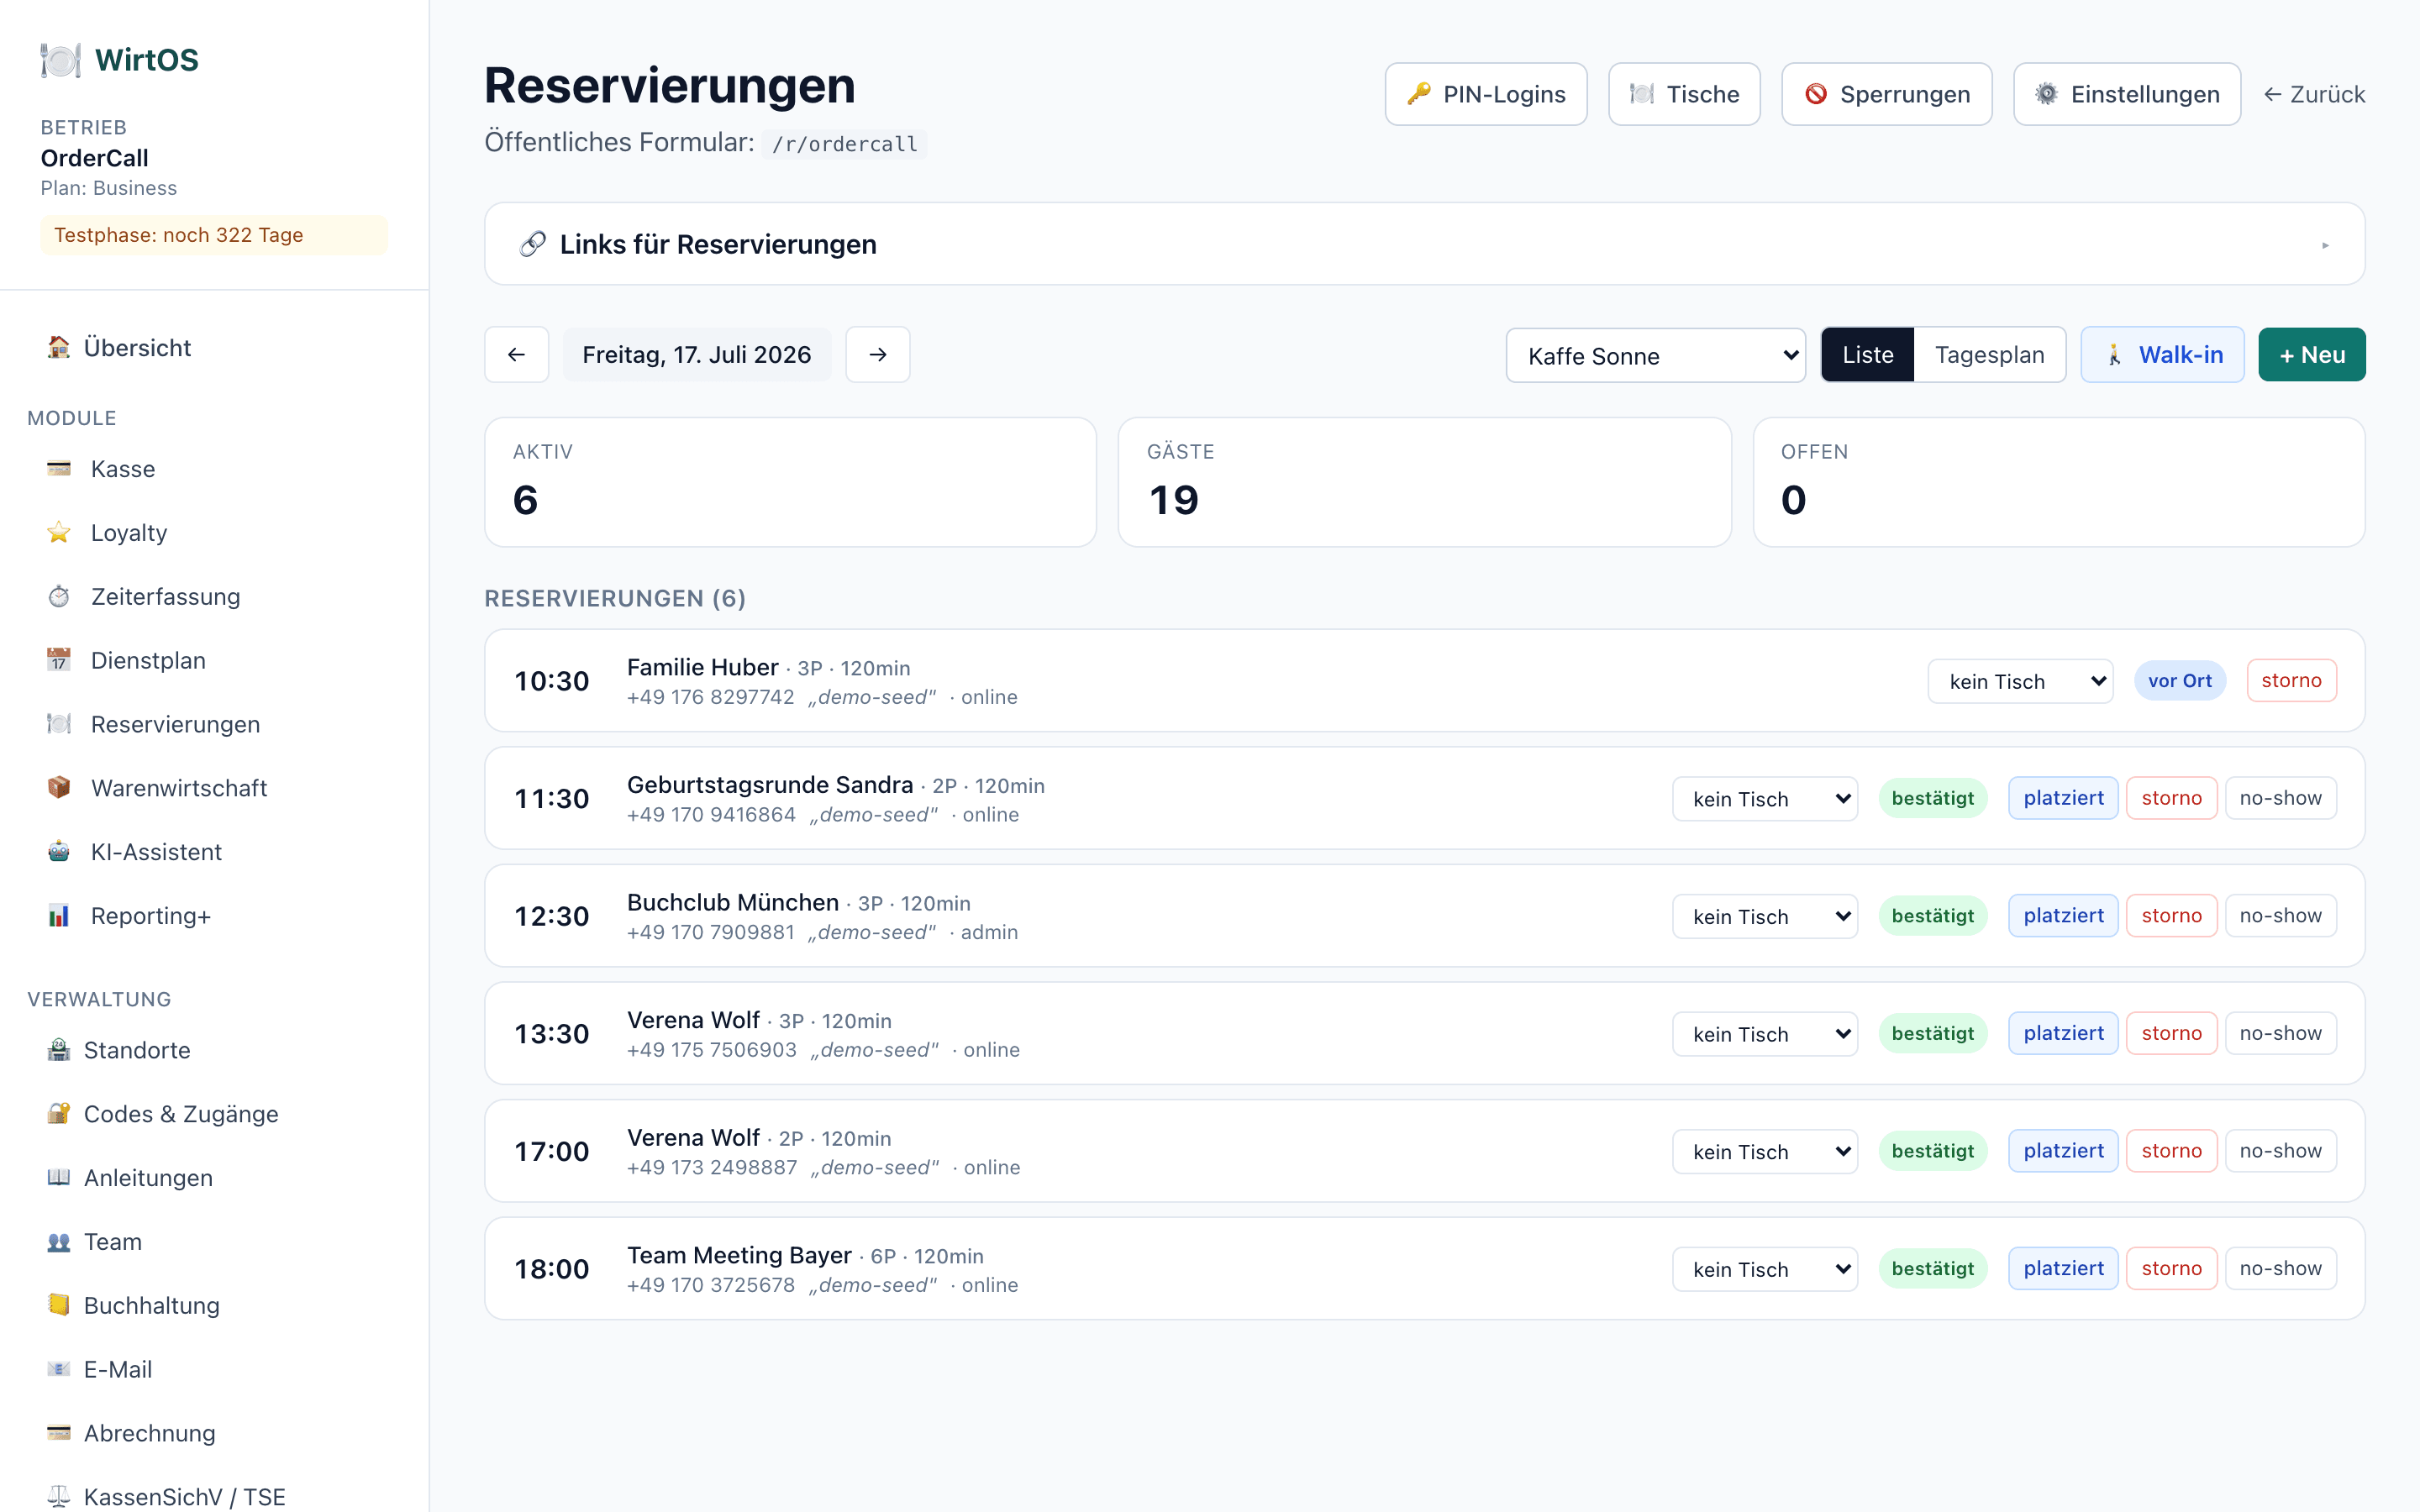Screen dimensions: 2420x1512
Task: Click the Zurück back link
Action: click(2314, 94)
